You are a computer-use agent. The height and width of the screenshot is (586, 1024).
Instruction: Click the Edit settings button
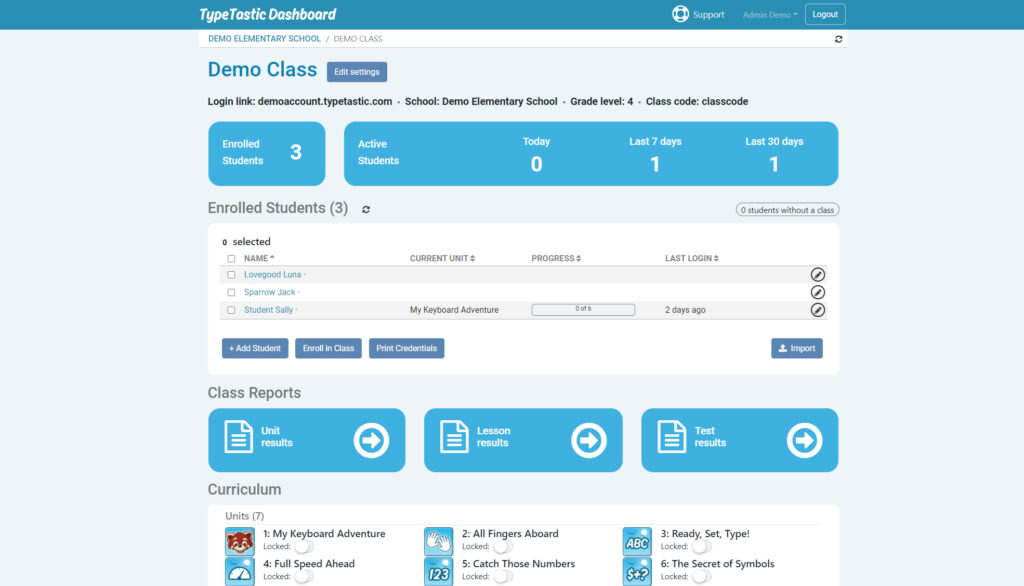[x=357, y=72]
